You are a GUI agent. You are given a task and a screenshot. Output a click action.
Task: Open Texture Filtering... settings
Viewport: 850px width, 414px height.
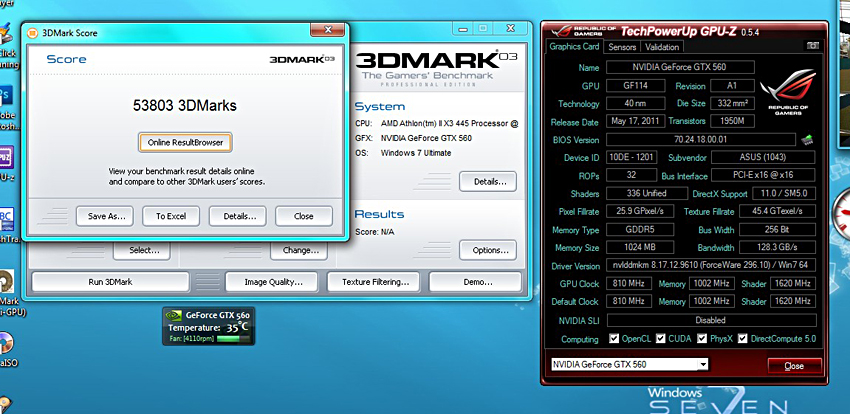point(374,282)
